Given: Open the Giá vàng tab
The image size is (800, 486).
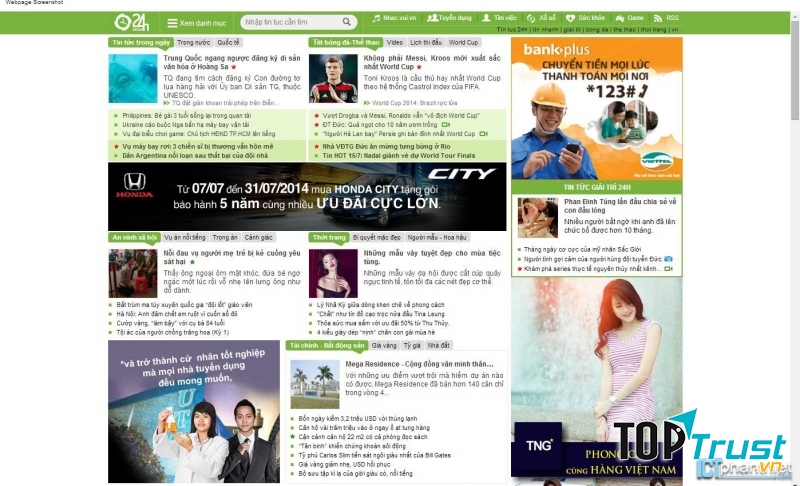Looking at the screenshot, I should pos(384,346).
